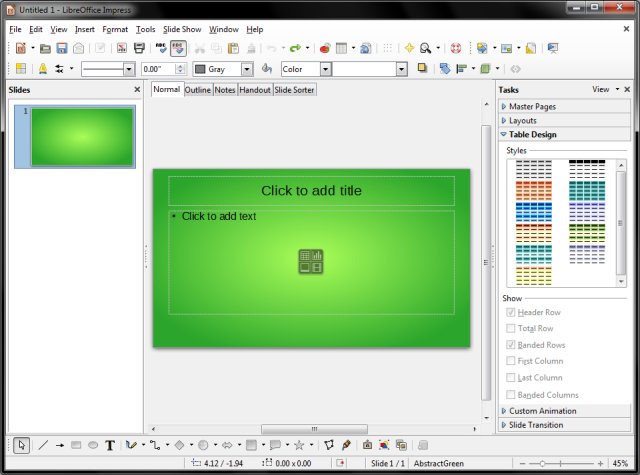Pick the Line drawing tool
640x475 pixels.
[43, 445]
